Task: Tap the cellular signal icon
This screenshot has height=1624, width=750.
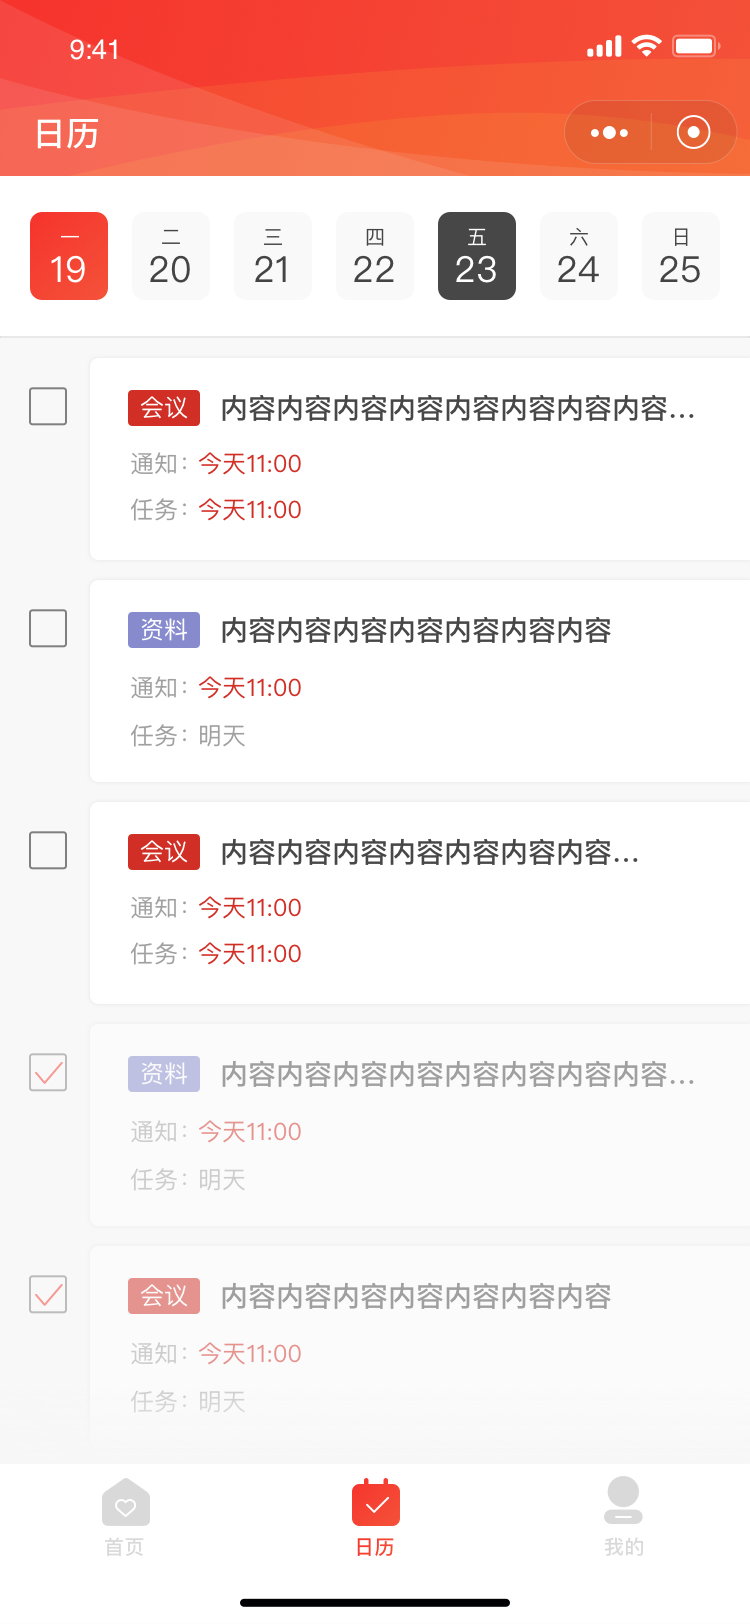Action: click(x=604, y=46)
